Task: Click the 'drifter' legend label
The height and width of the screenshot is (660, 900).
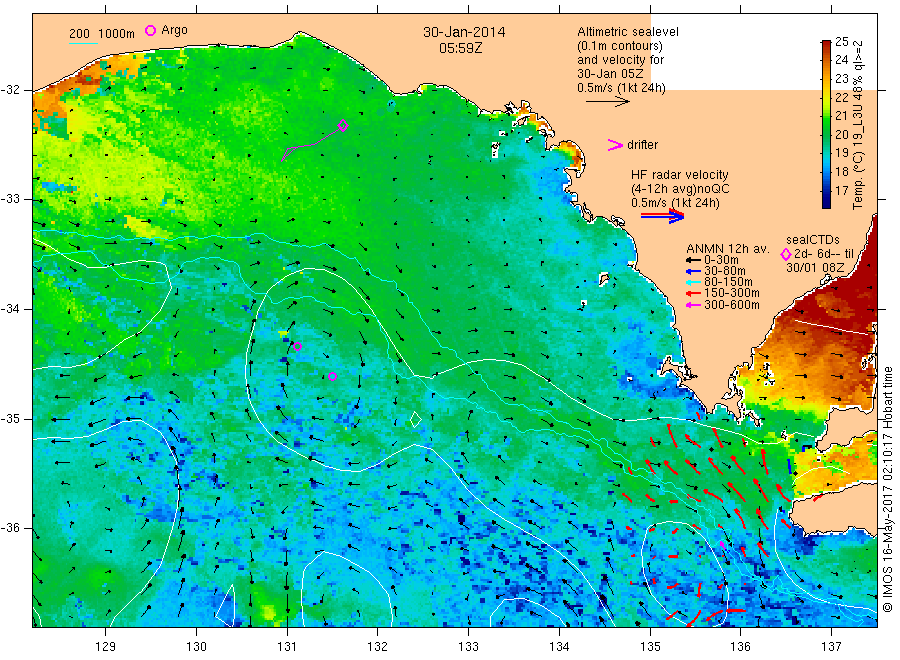Action: pyautogui.click(x=642, y=145)
